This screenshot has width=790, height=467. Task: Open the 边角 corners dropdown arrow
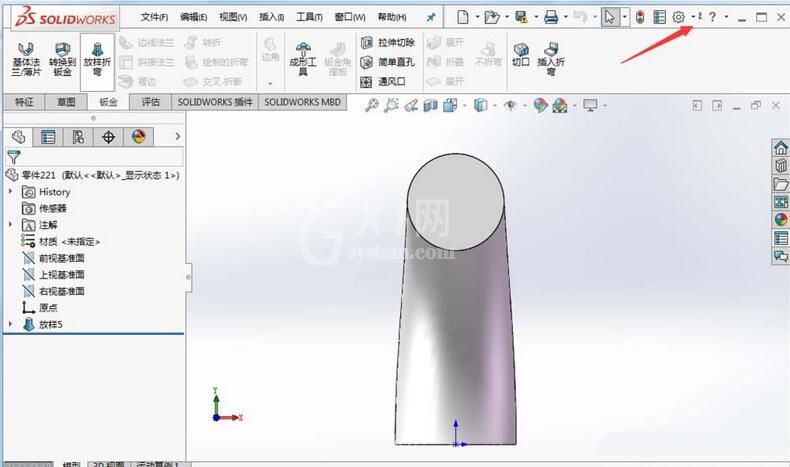coord(270,83)
